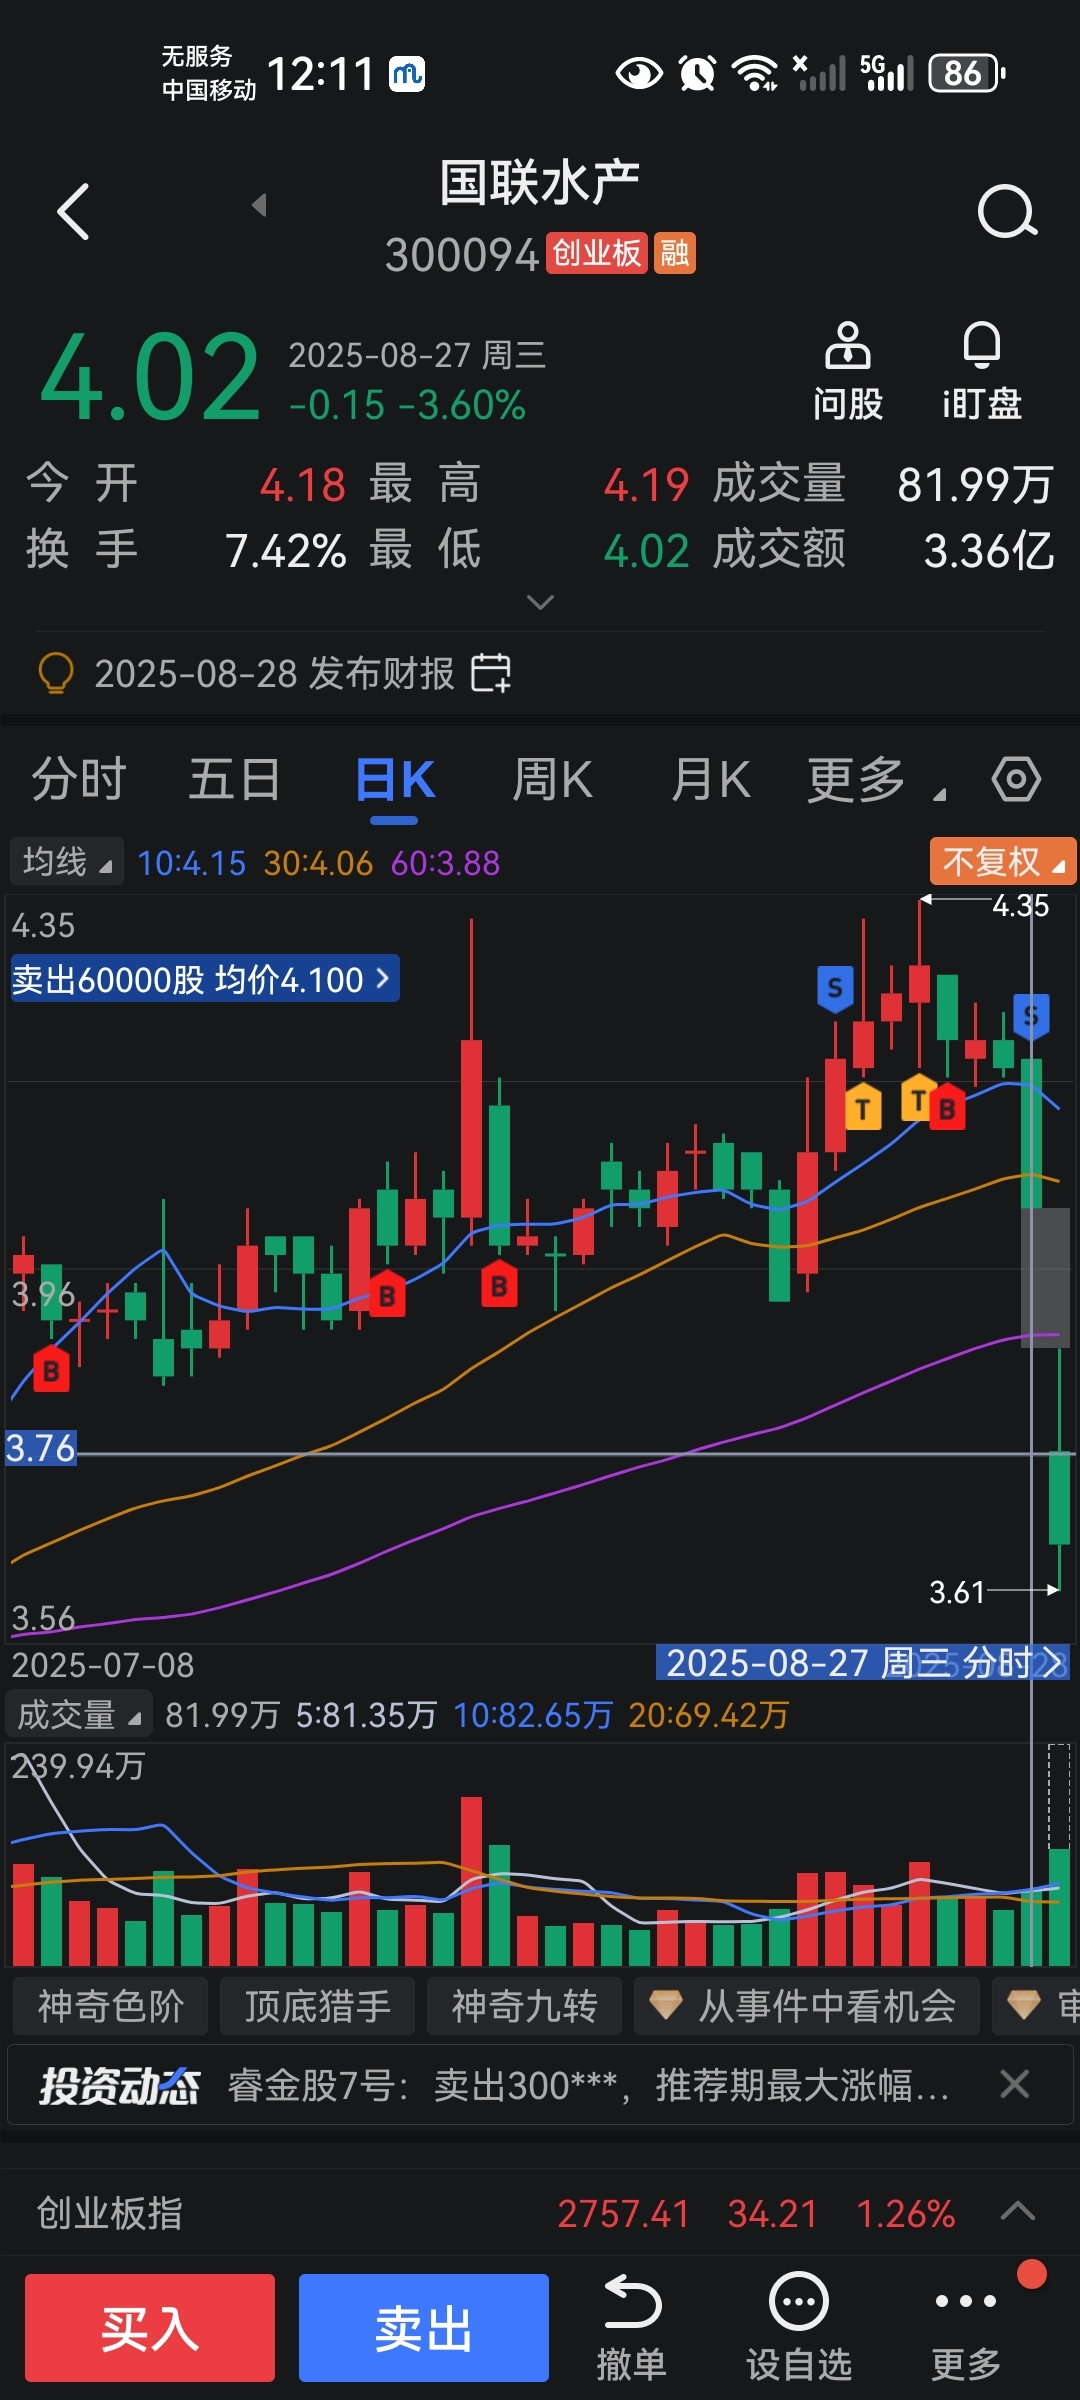Switch to the 五日 tab
The height and width of the screenshot is (2400, 1080).
[235, 780]
